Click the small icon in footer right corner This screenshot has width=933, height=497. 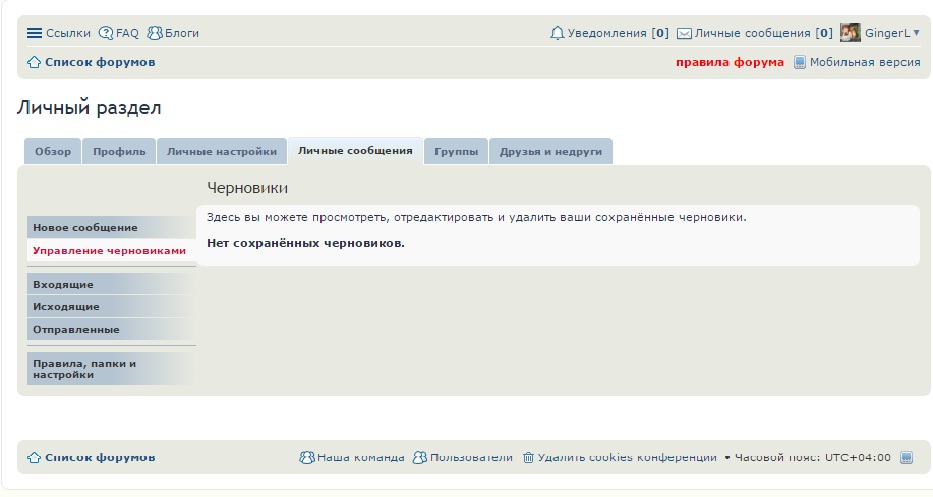pos(906,457)
